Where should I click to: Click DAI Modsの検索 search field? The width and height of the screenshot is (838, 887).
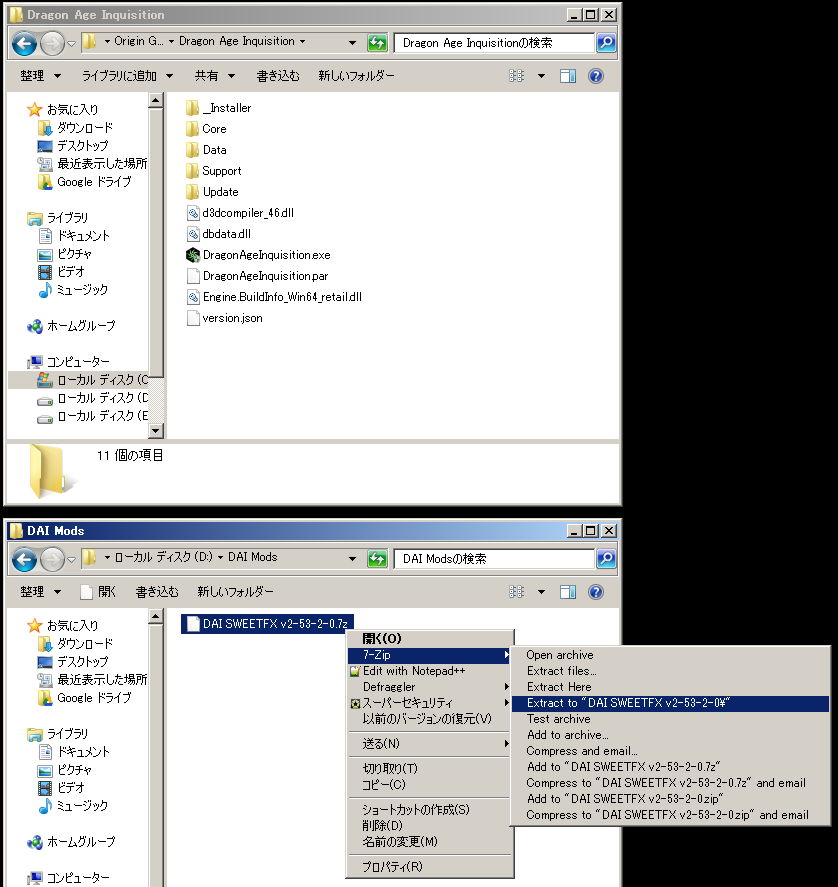point(494,559)
